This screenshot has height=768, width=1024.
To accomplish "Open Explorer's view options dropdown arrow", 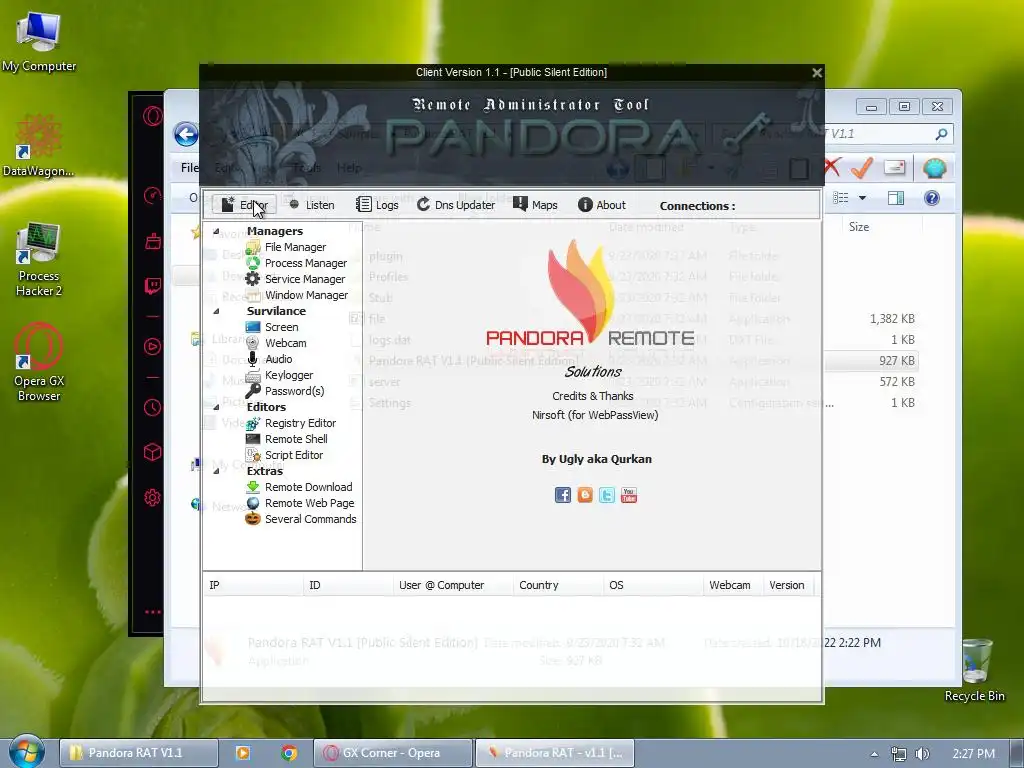I will click(x=862, y=198).
